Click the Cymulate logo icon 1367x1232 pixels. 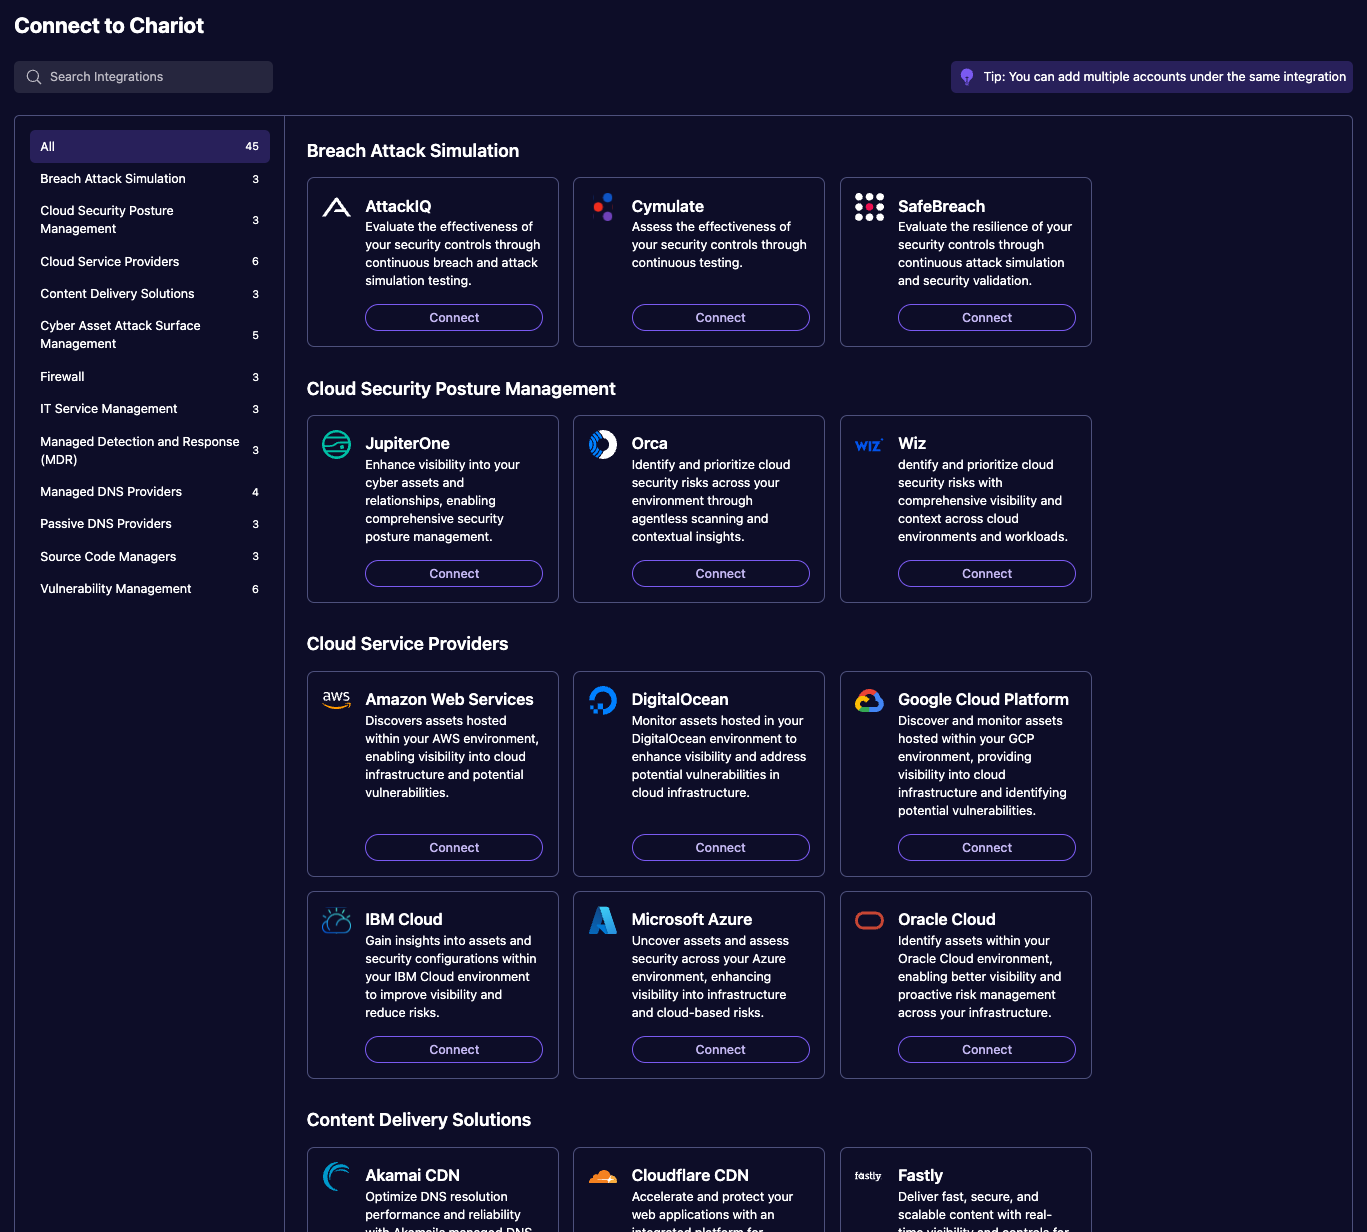603,207
